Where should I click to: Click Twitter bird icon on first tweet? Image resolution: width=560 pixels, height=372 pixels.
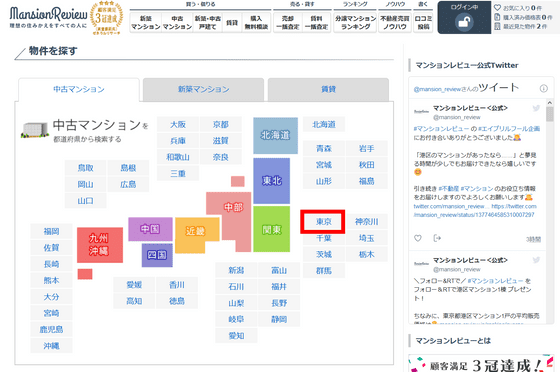click(x=536, y=108)
